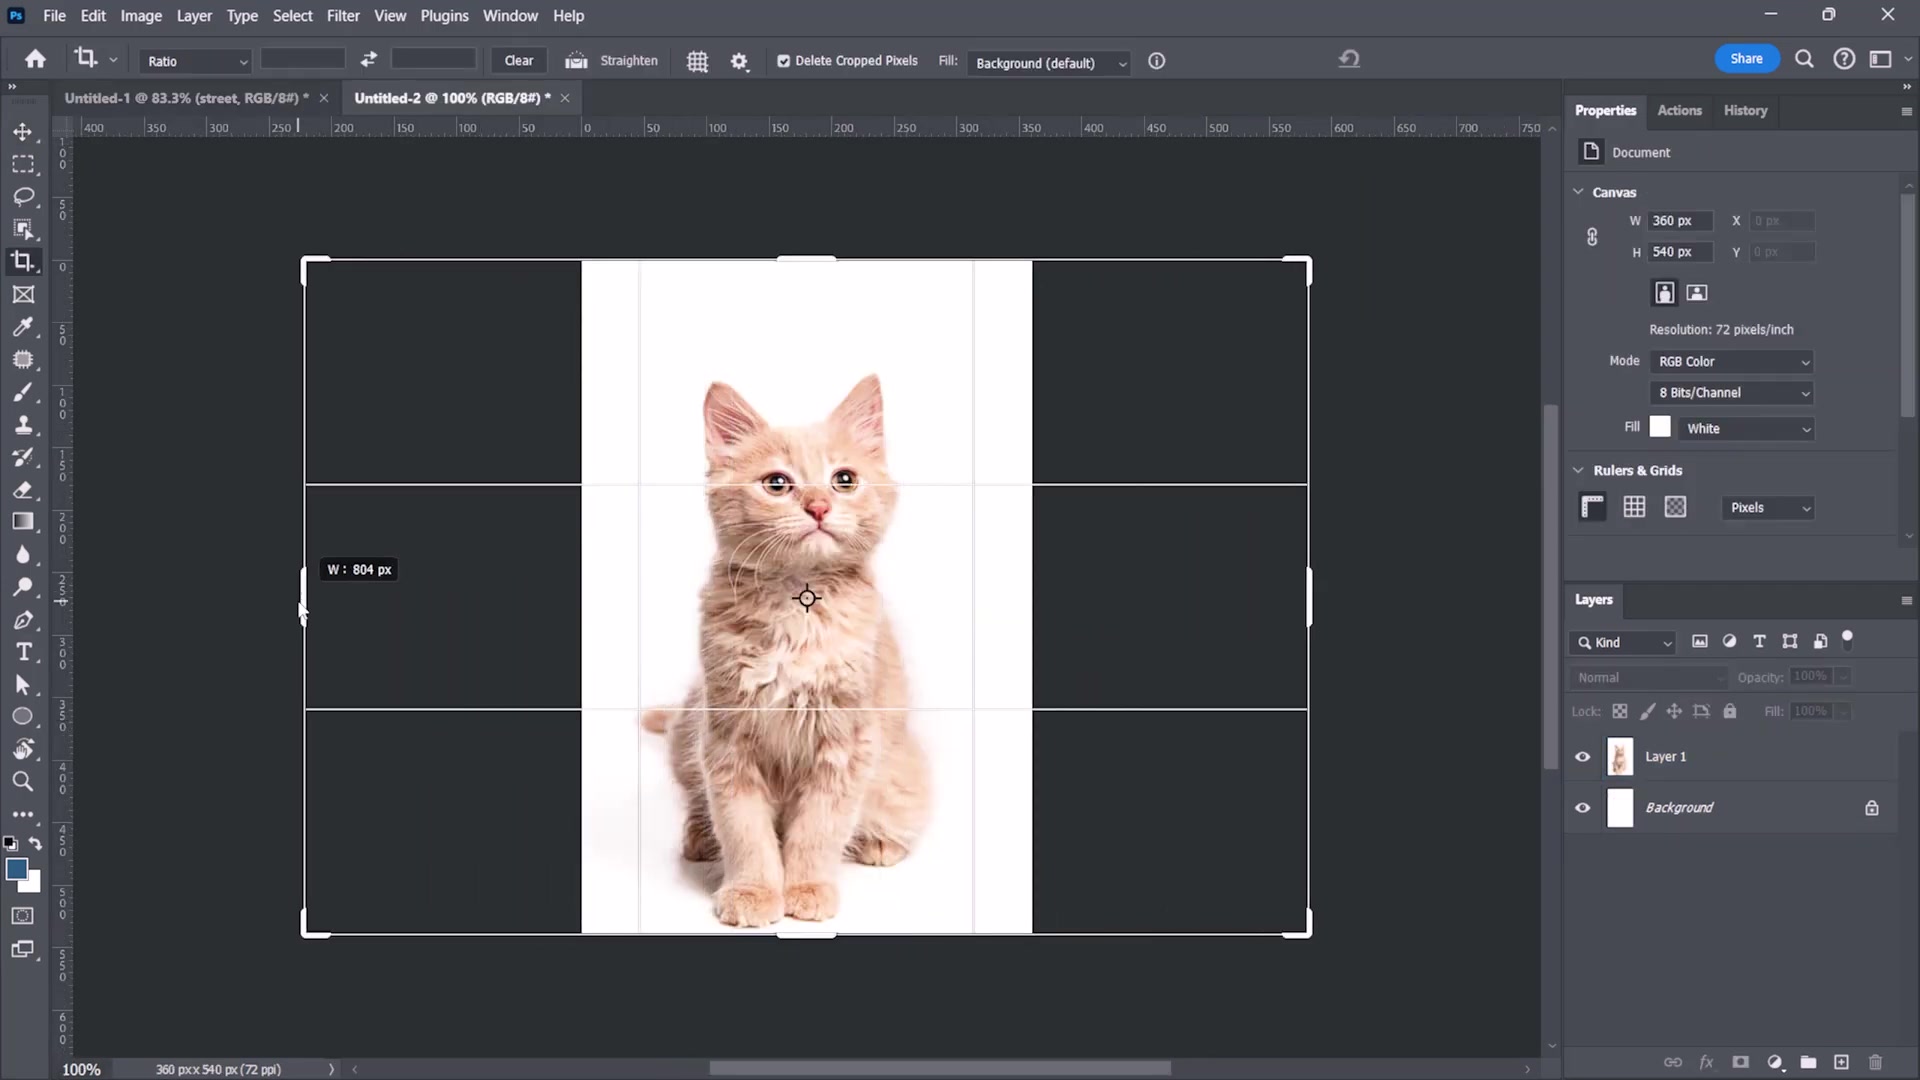The width and height of the screenshot is (1920, 1080).
Task: Toggle the width-height link constraint
Action: pos(1592,237)
